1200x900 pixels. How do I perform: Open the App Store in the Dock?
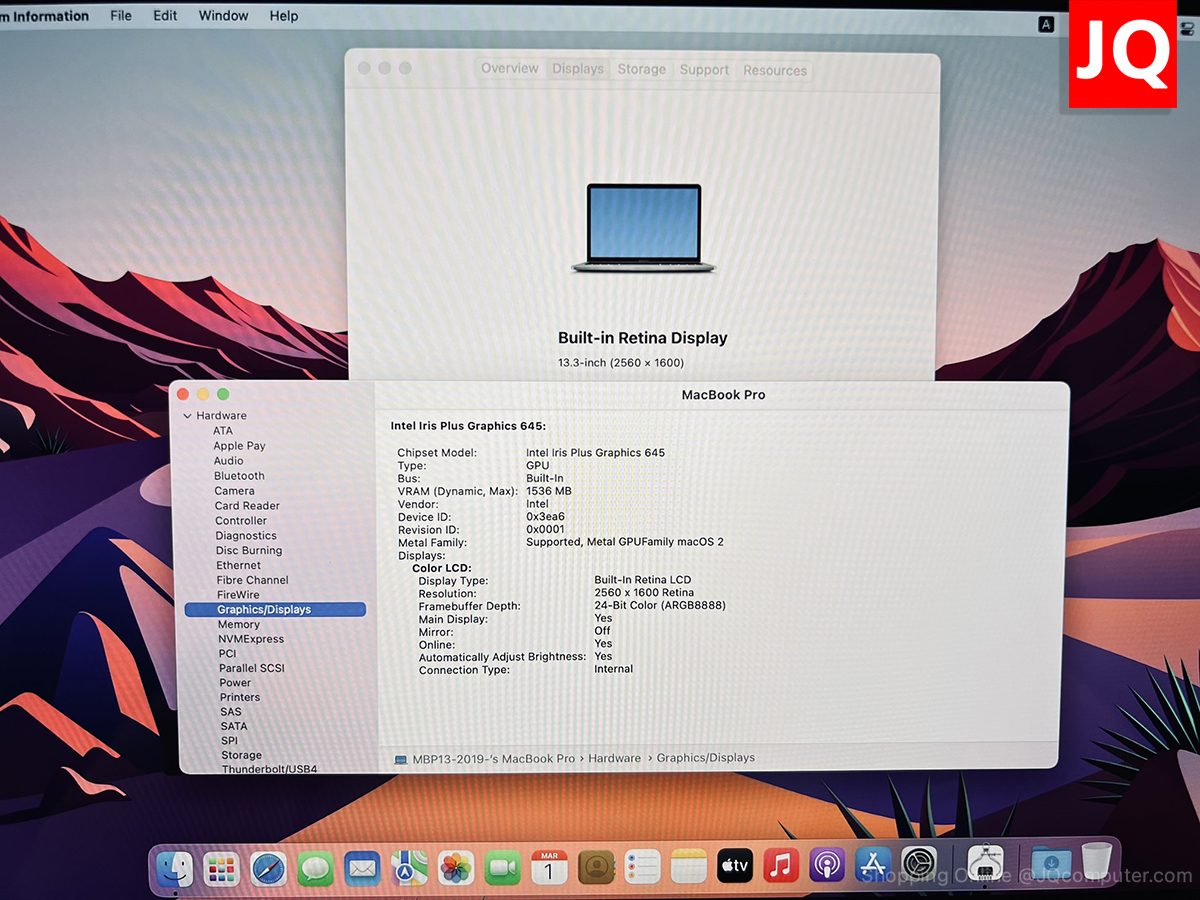click(x=873, y=866)
